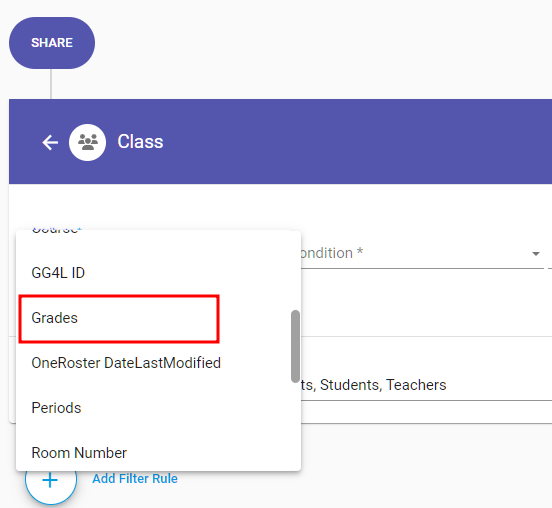The width and height of the screenshot is (552, 508).
Task: Click the blank purple Class header bar
Action: point(352,142)
